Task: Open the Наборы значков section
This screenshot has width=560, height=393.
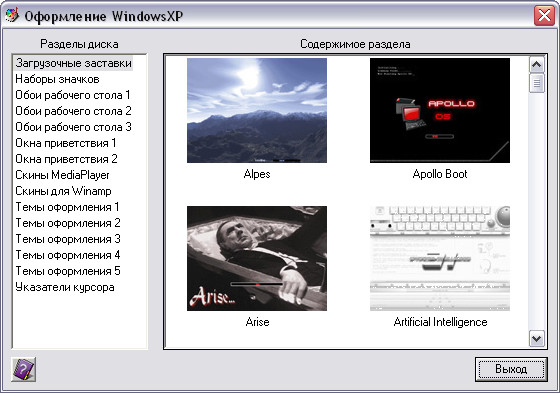Action: coord(57,79)
